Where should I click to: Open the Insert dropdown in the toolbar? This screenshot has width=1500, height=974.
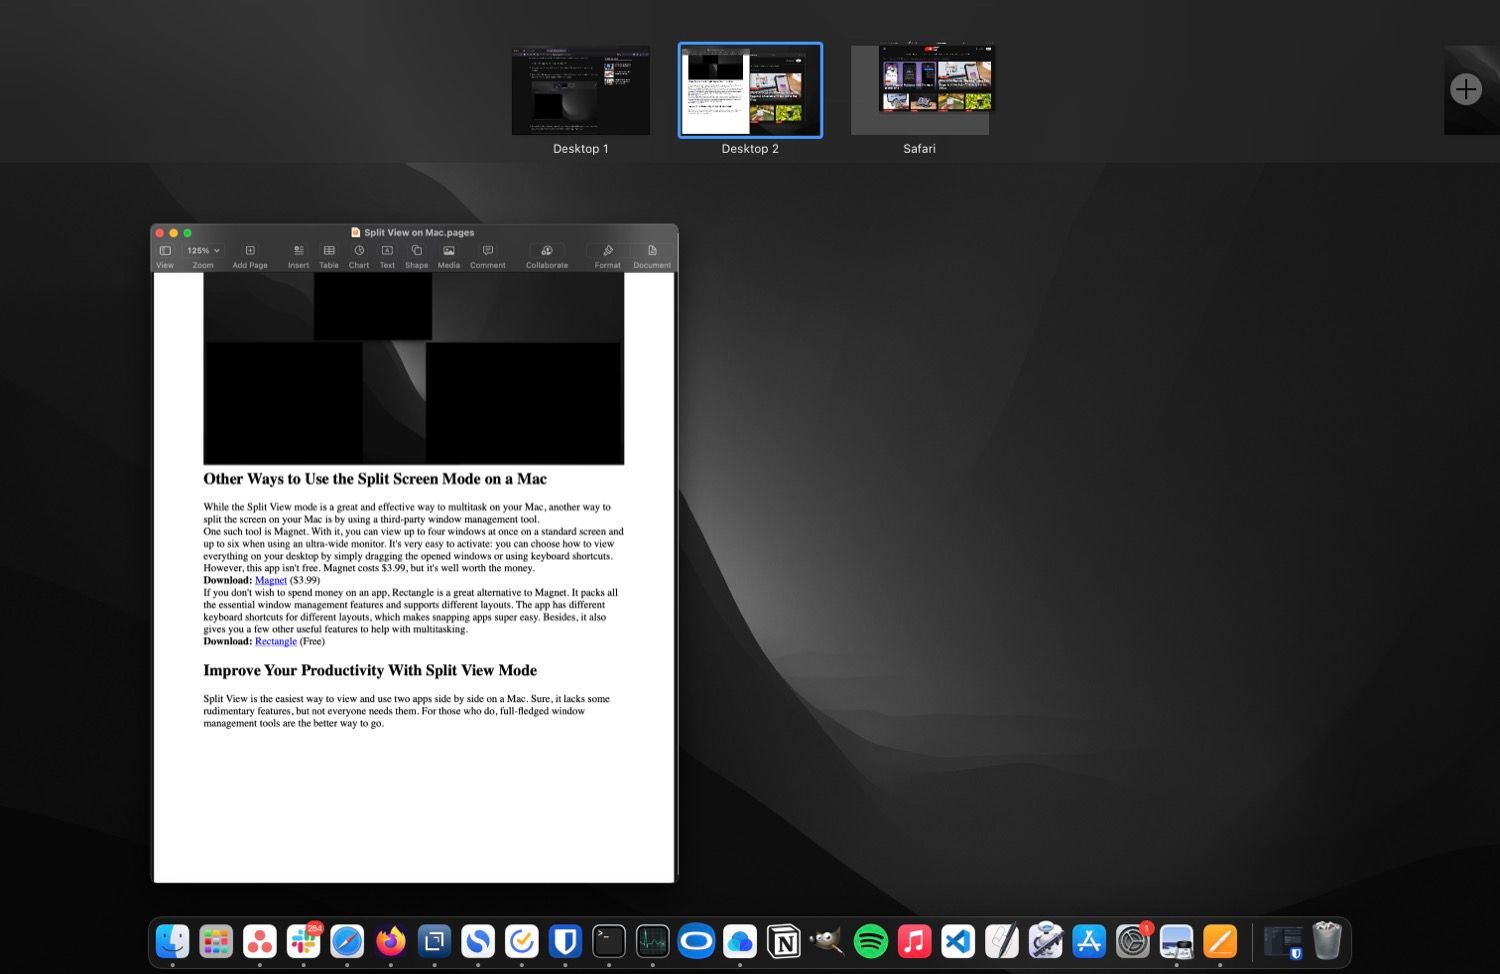[x=298, y=252]
